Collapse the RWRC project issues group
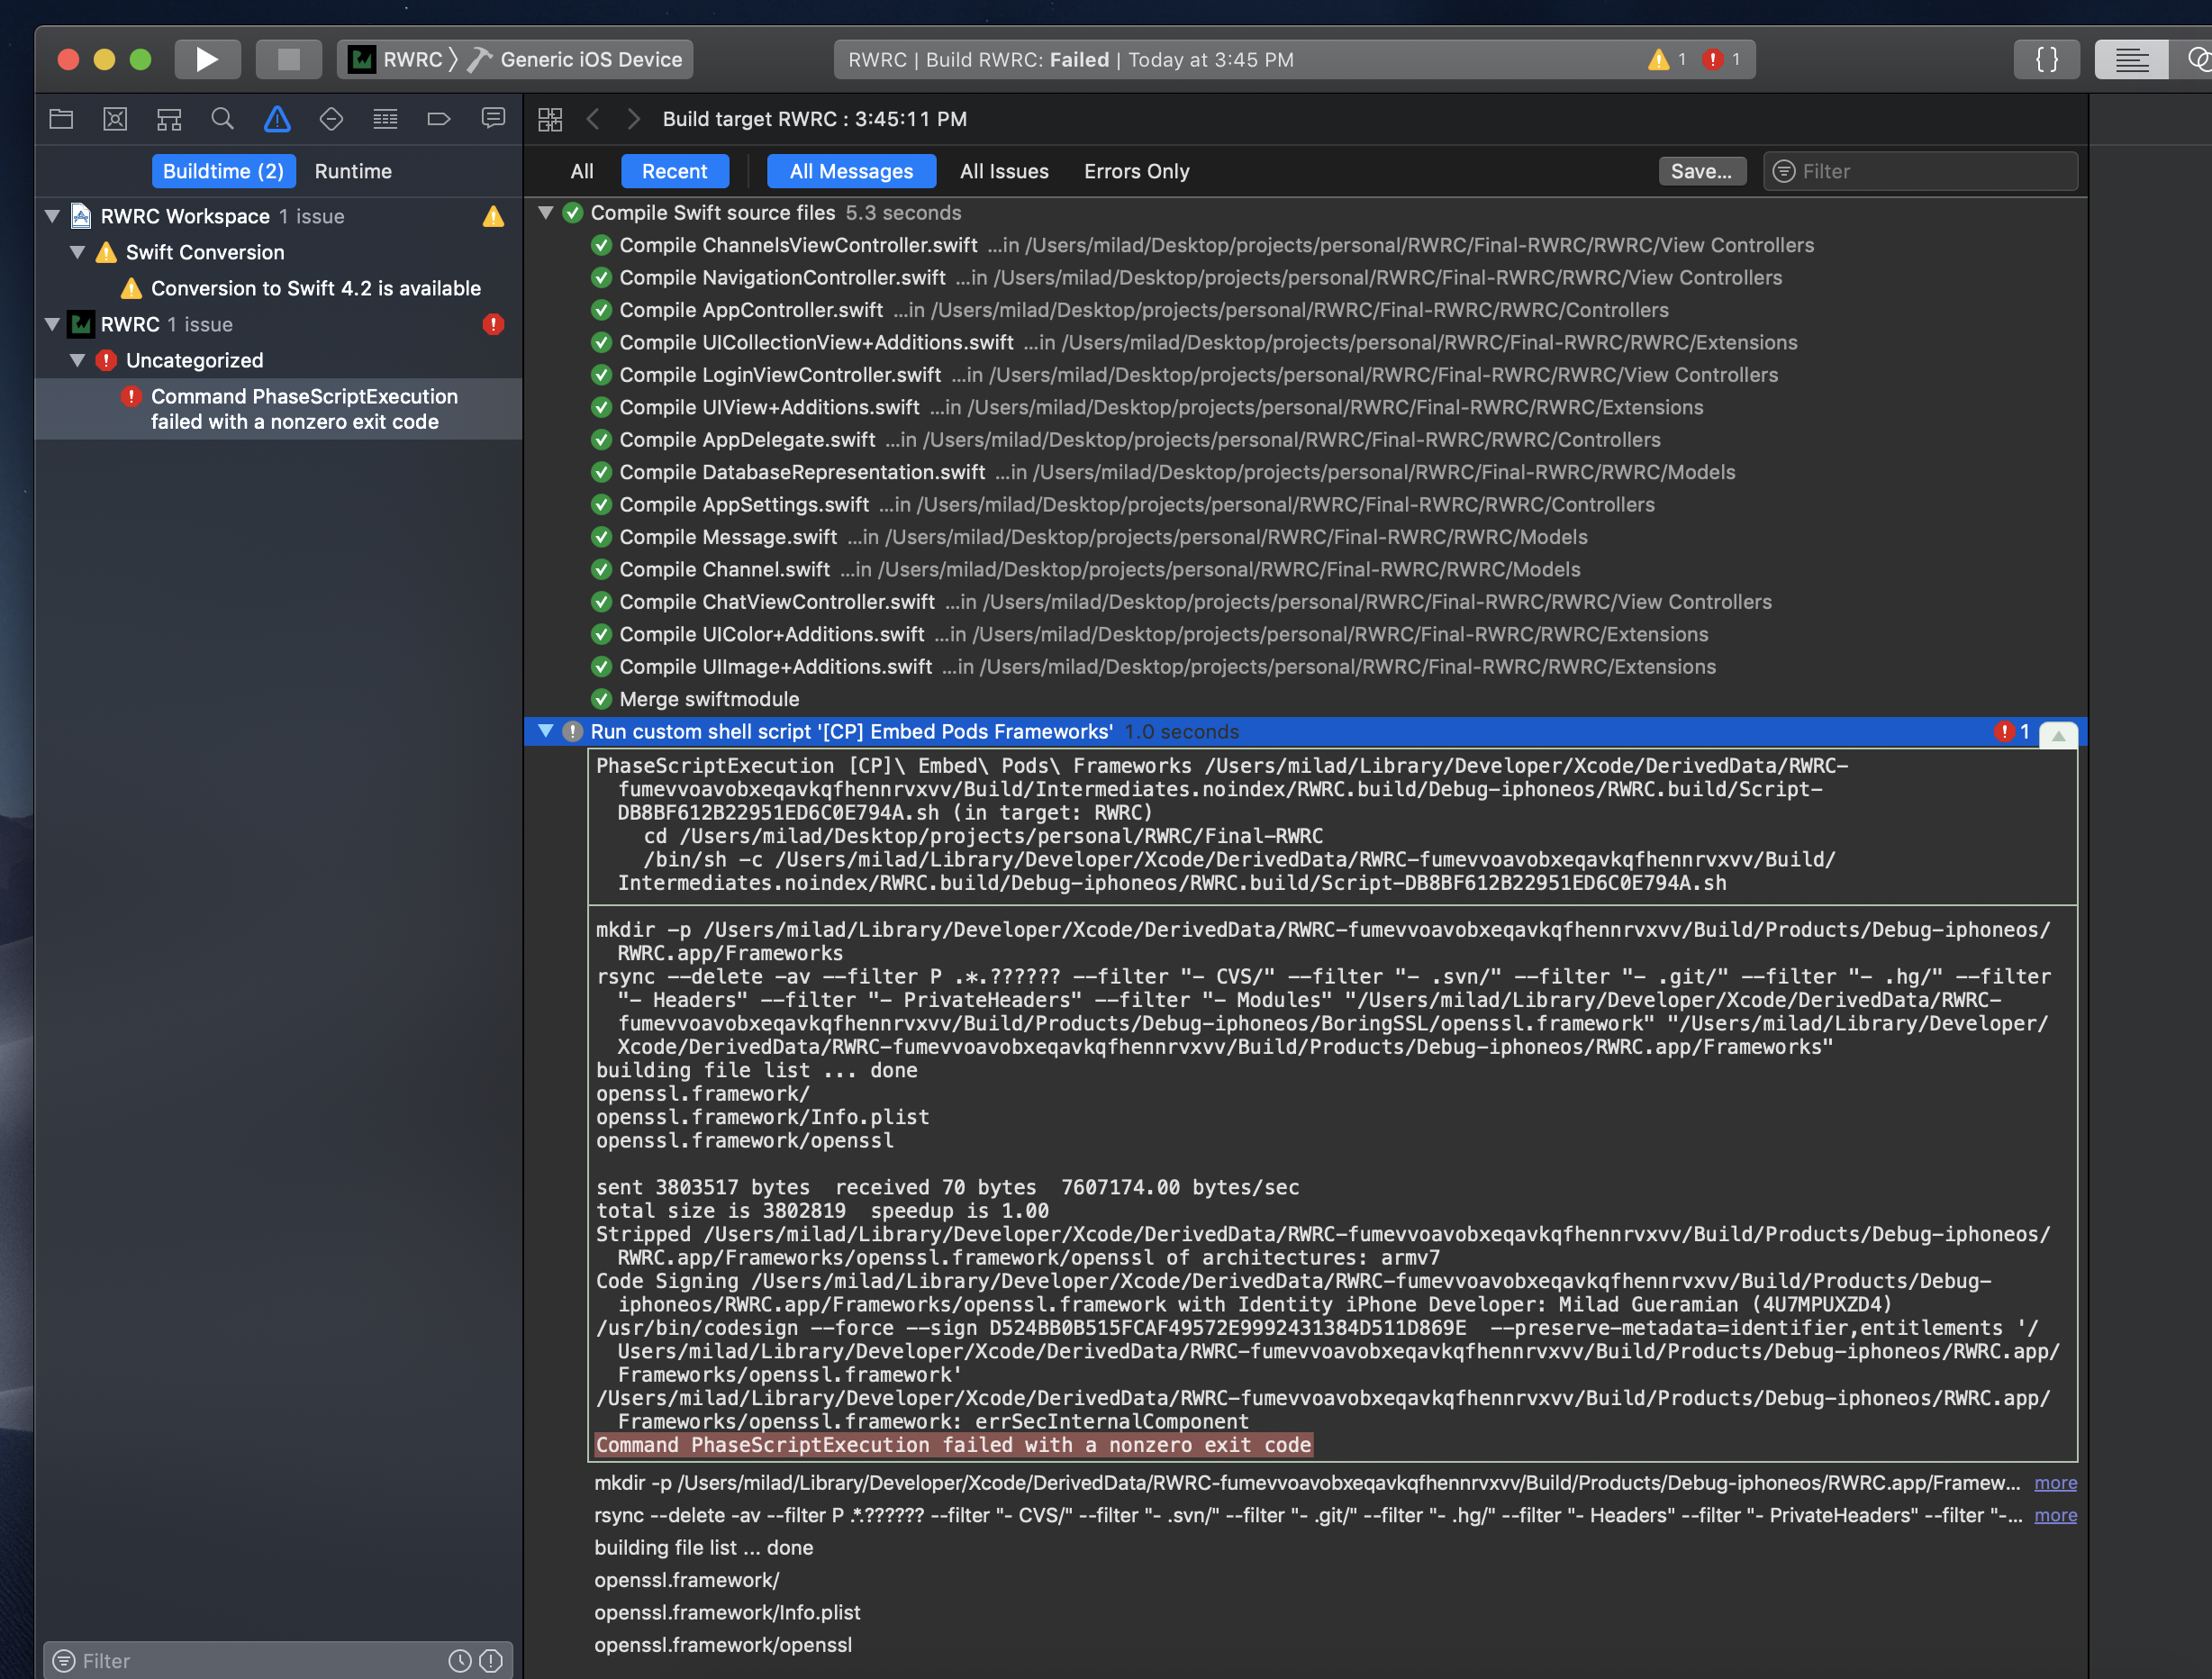 [x=53, y=324]
